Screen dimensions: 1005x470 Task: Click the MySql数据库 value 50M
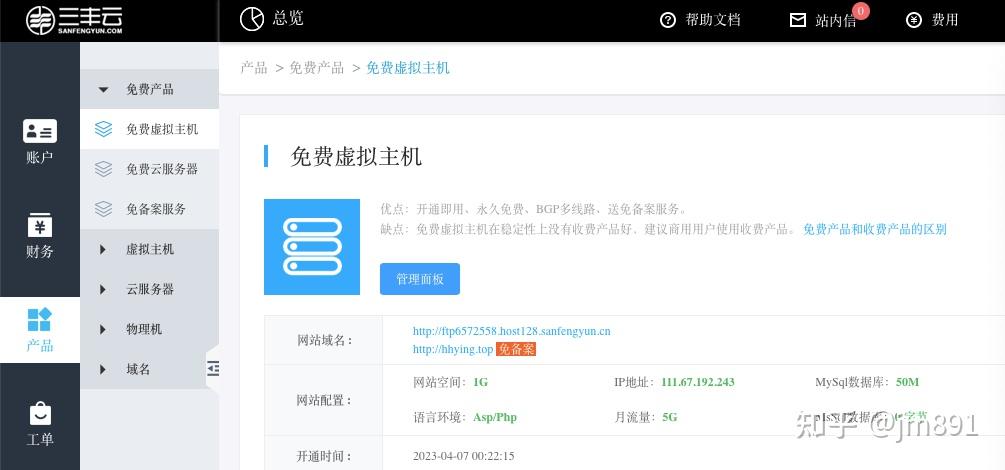(908, 382)
